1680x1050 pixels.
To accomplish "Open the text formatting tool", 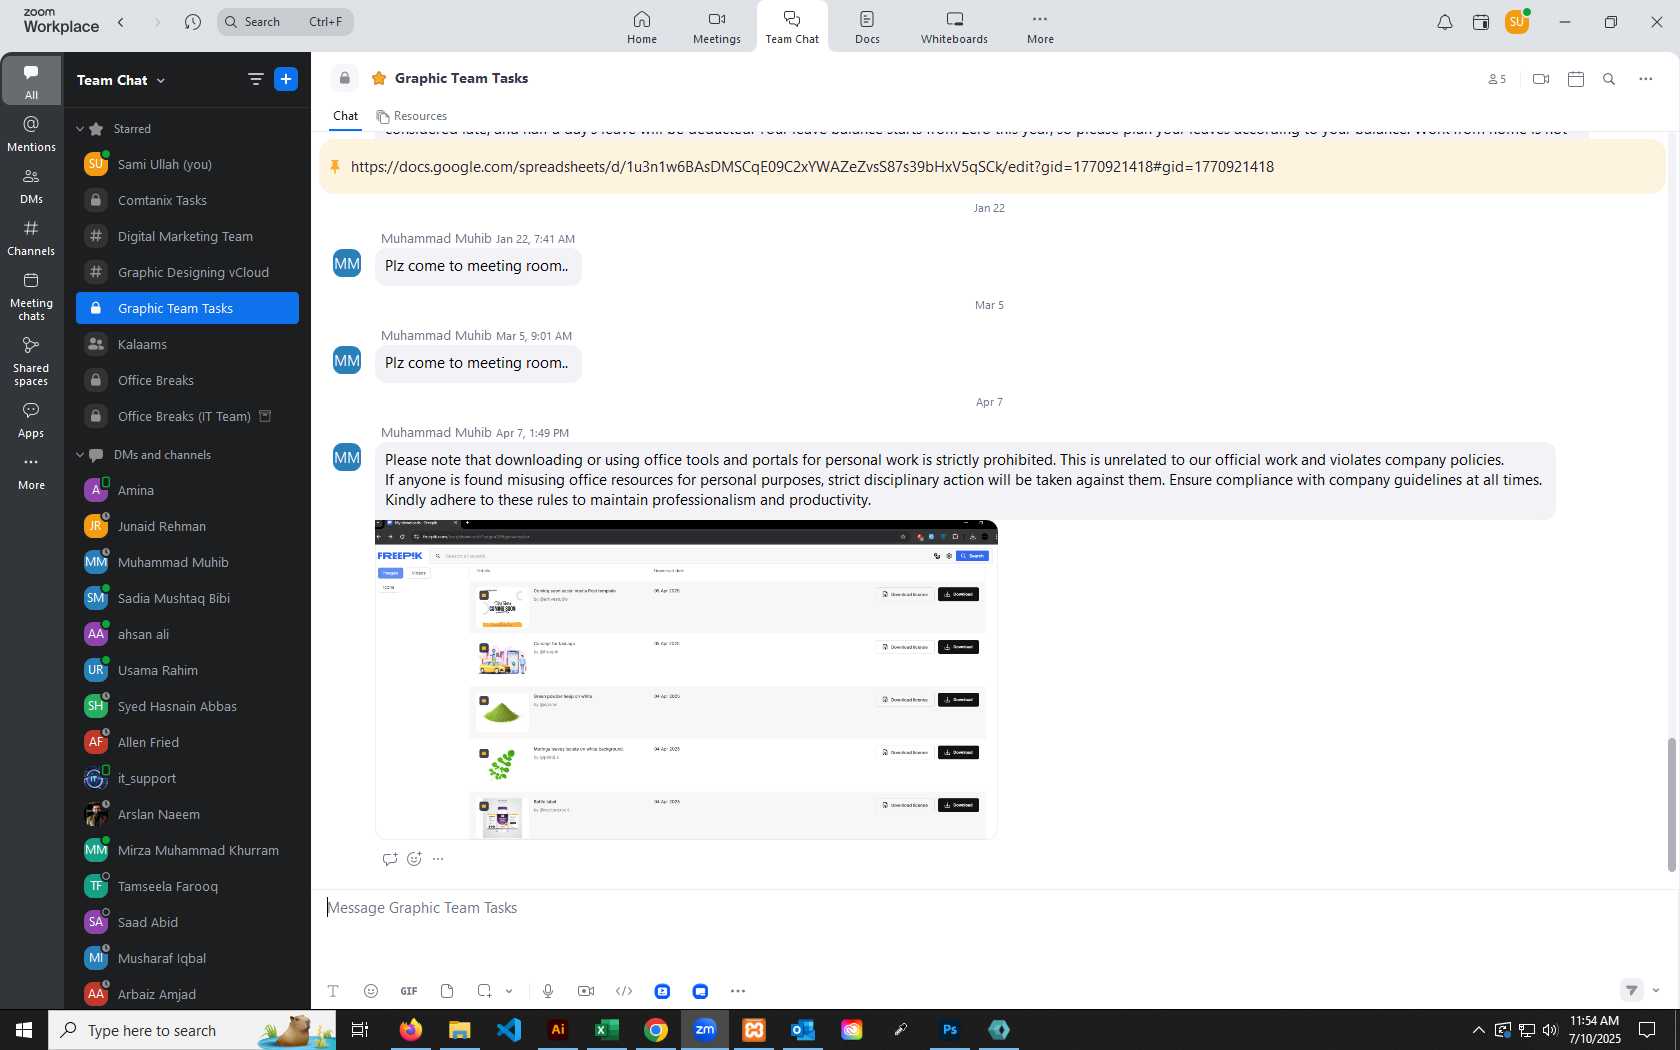I will [x=333, y=991].
